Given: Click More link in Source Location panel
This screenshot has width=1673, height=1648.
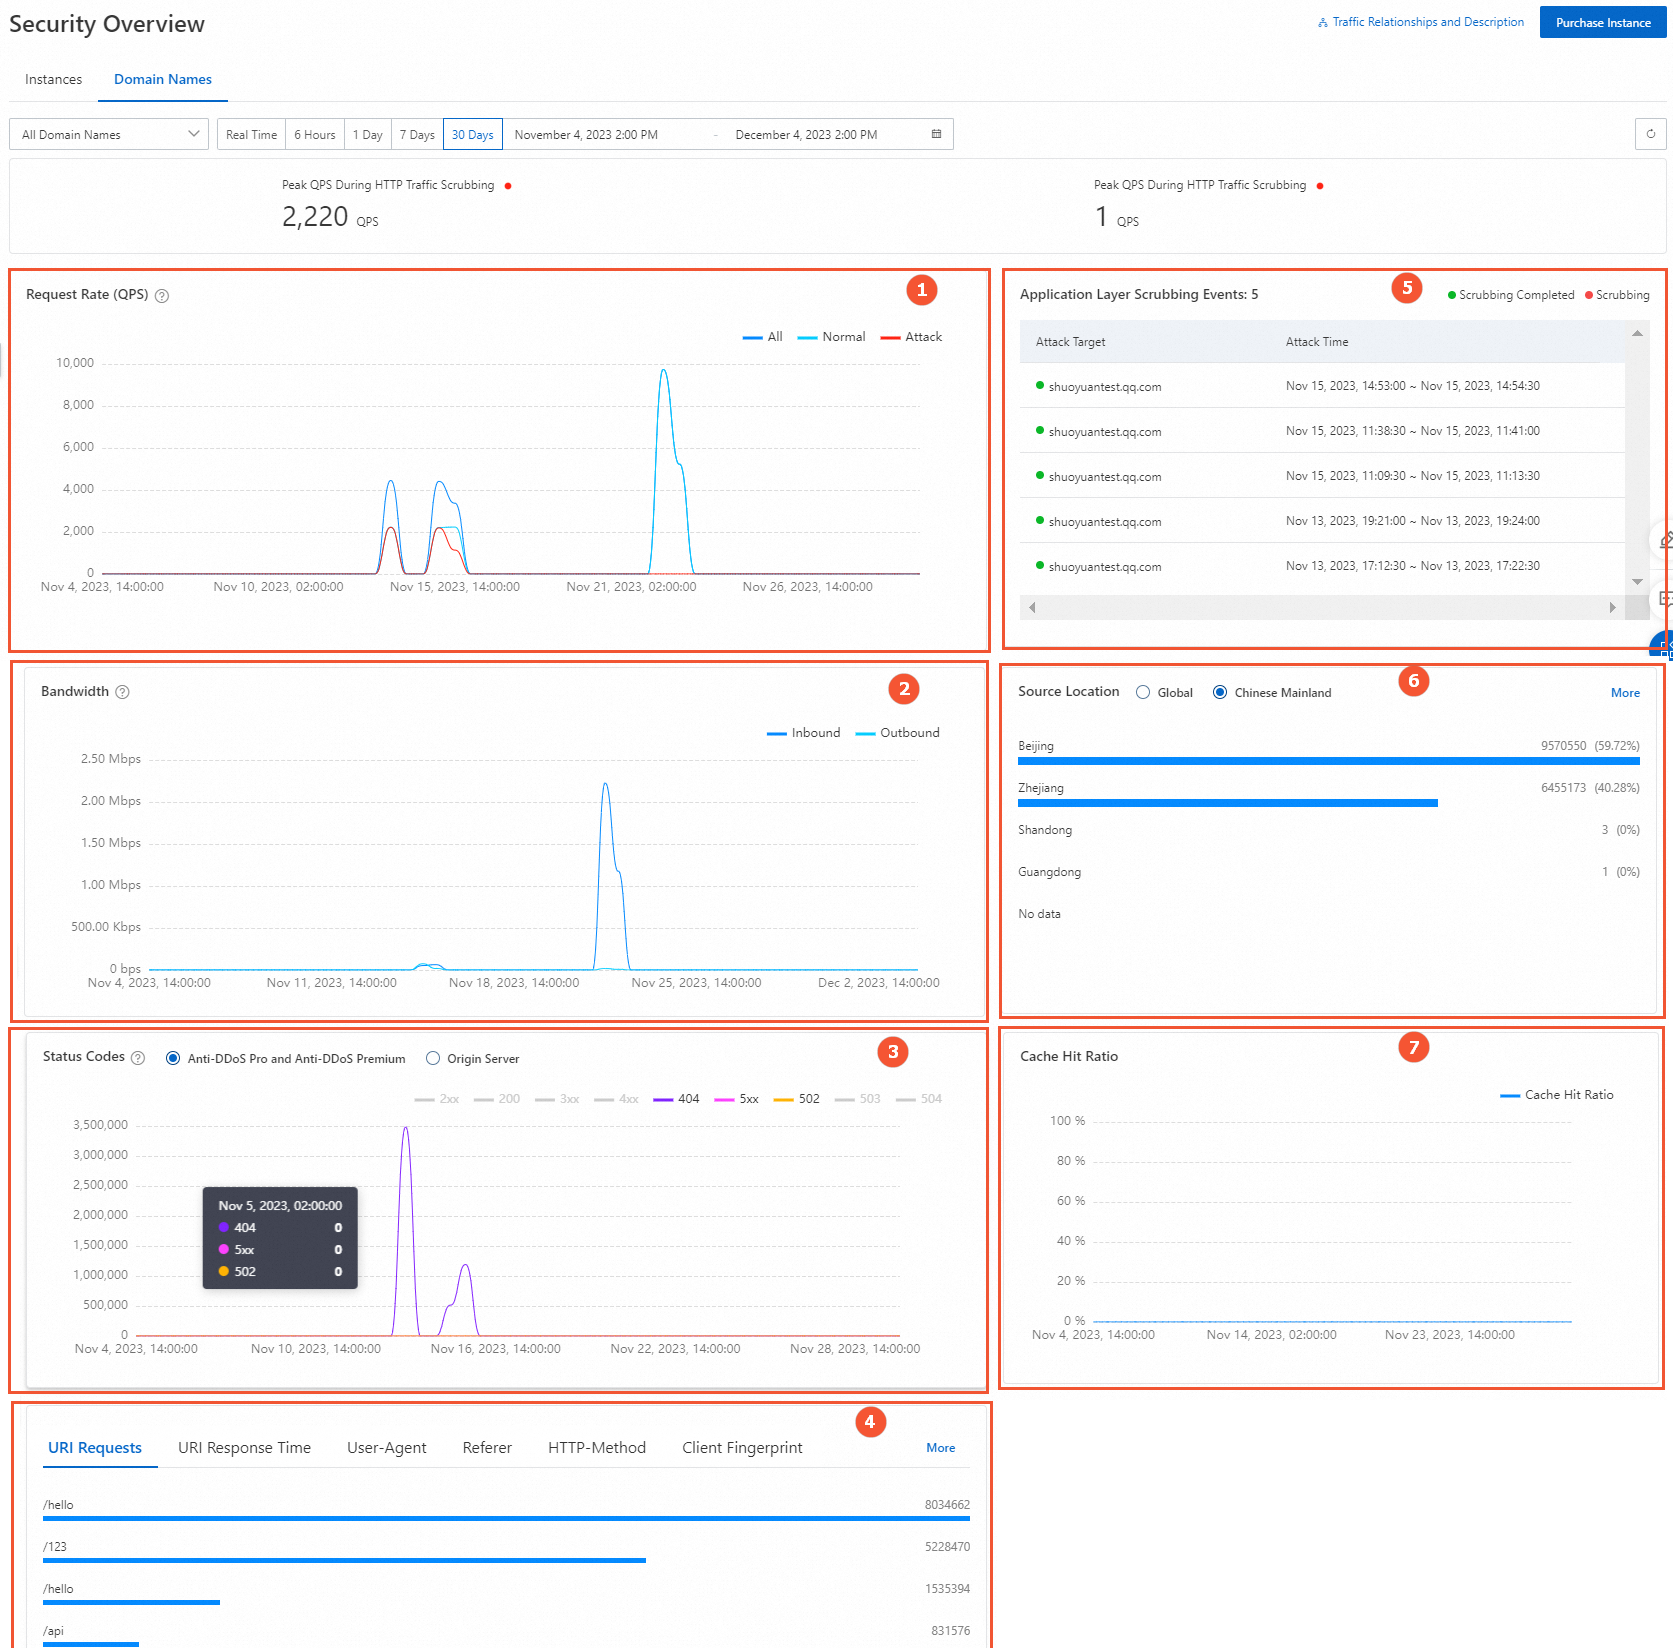Looking at the screenshot, I should (x=1625, y=692).
